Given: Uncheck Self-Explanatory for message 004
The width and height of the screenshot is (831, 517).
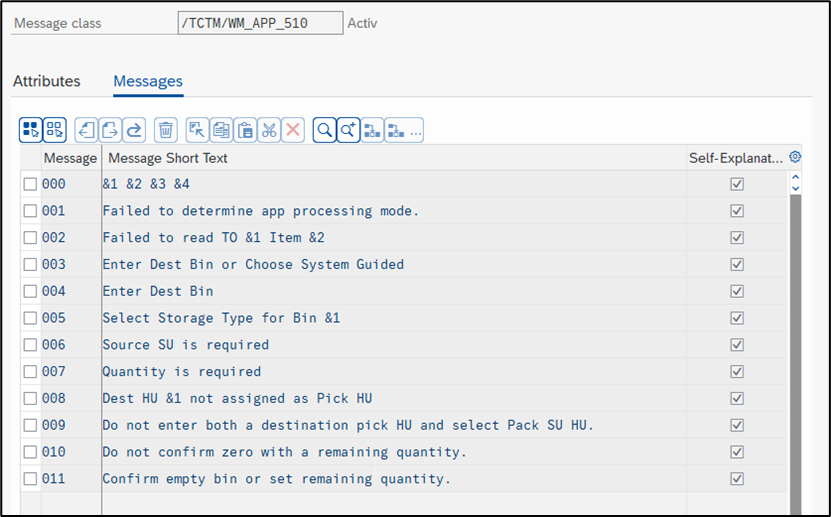Looking at the screenshot, I should pyautogui.click(x=737, y=291).
